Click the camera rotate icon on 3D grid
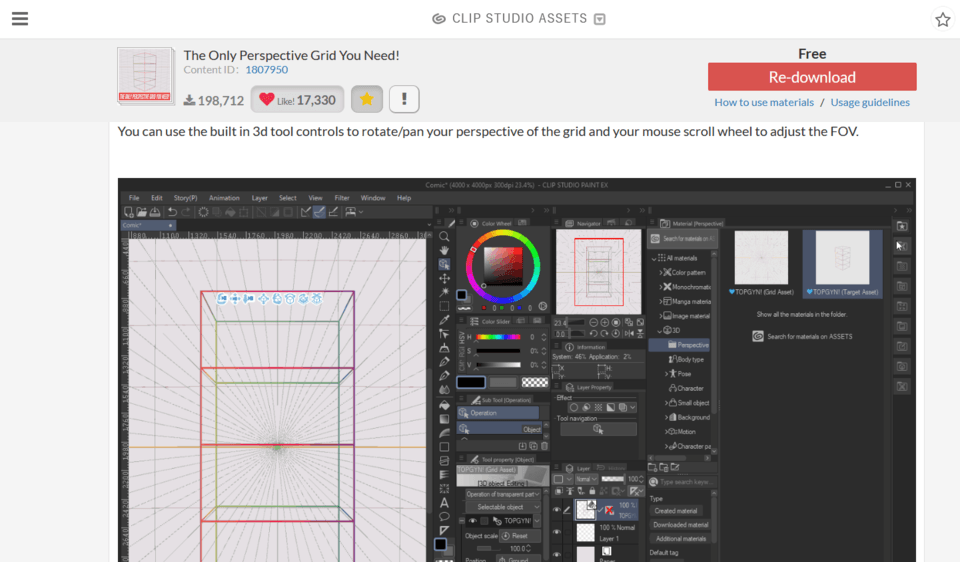This screenshot has width=960, height=562. (x=222, y=299)
